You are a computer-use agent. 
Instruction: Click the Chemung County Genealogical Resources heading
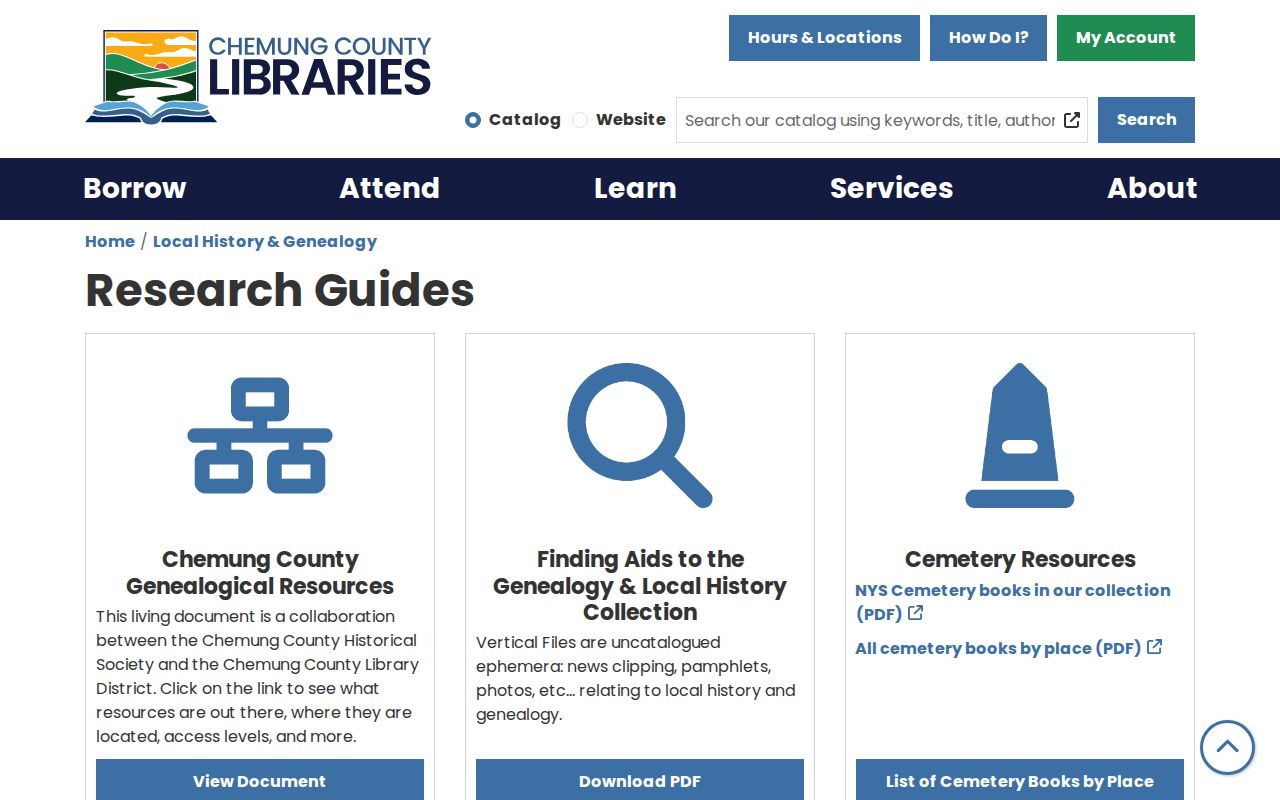[260, 573]
